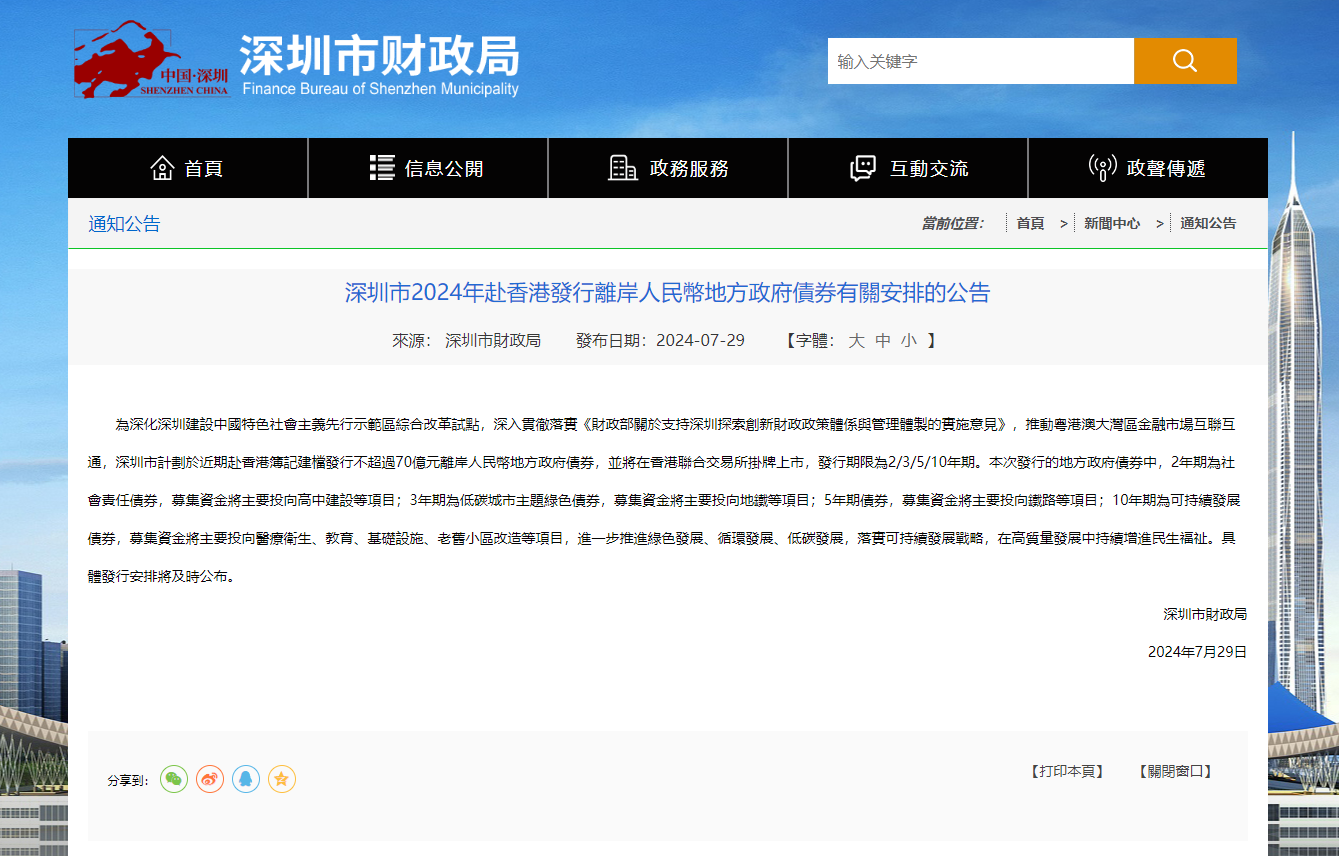This screenshot has height=856, width=1339.
Task: Toggle medium font size with 中
Action: (x=880, y=340)
